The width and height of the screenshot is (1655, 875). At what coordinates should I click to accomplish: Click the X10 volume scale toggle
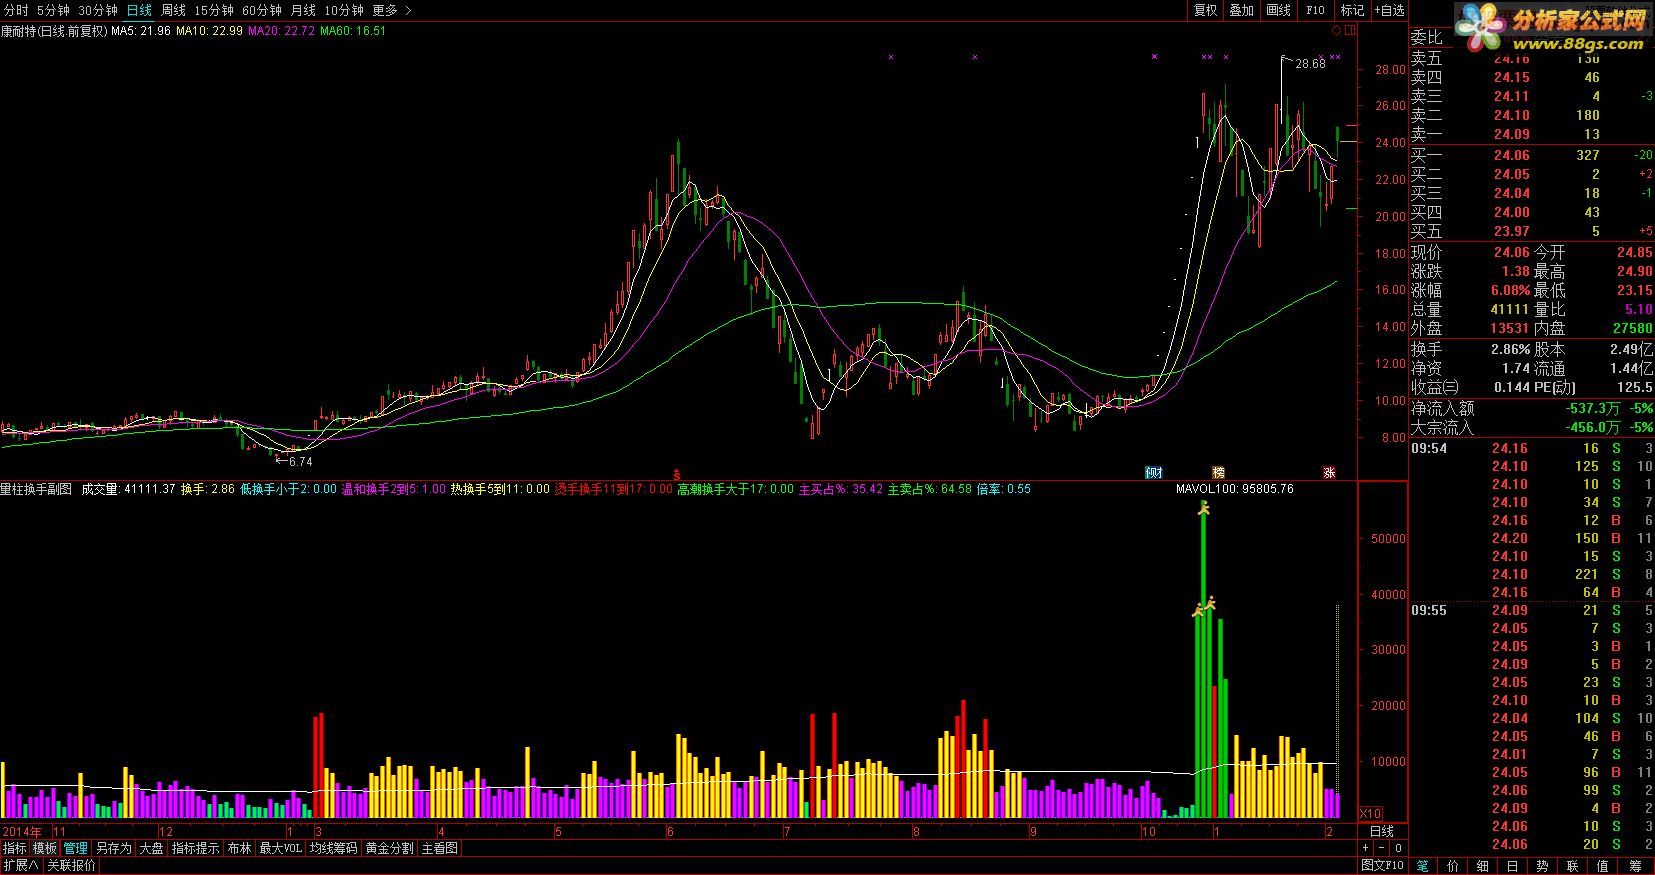coord(1371,813)
